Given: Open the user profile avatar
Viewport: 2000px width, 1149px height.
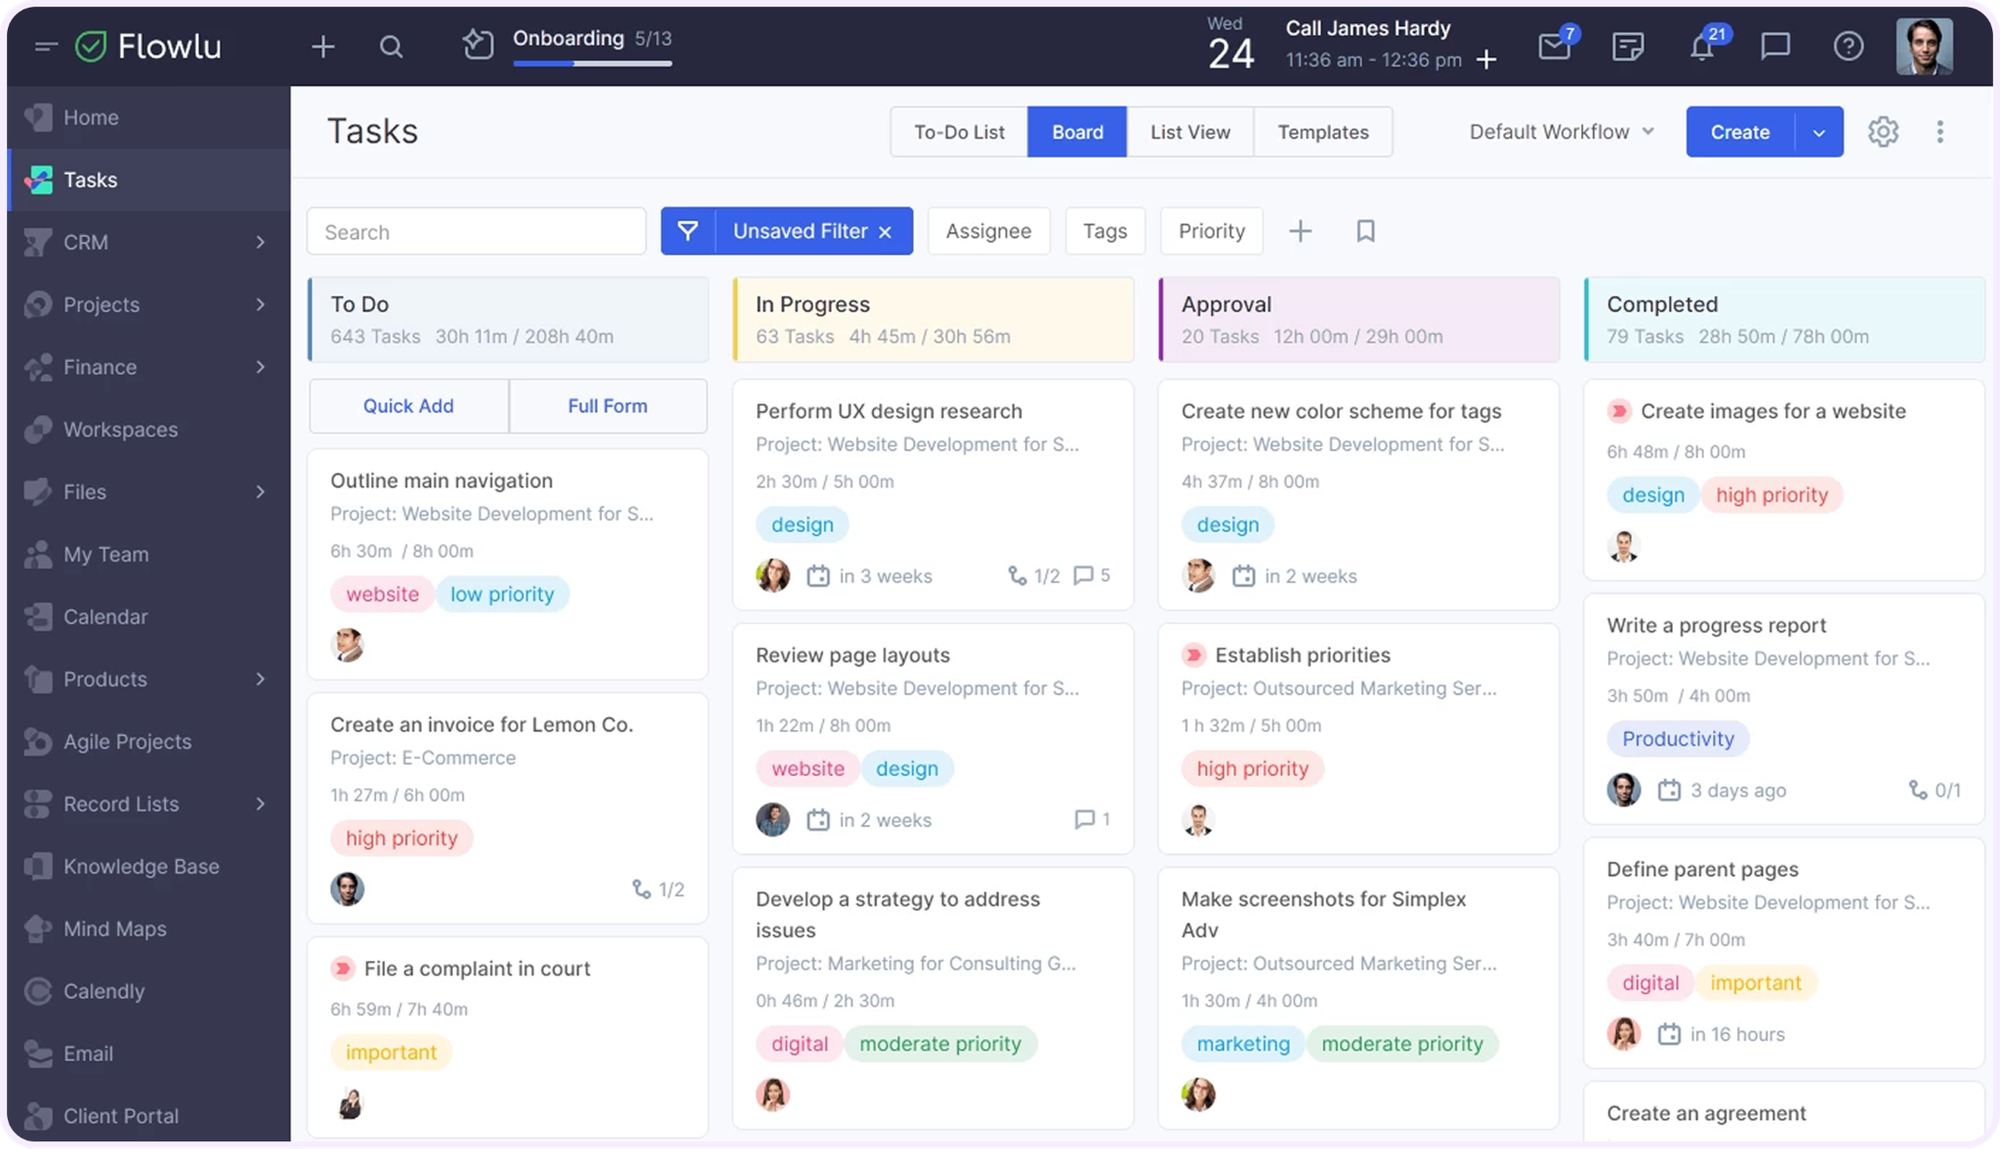Looking at the screenshot, I should 1924,46.
